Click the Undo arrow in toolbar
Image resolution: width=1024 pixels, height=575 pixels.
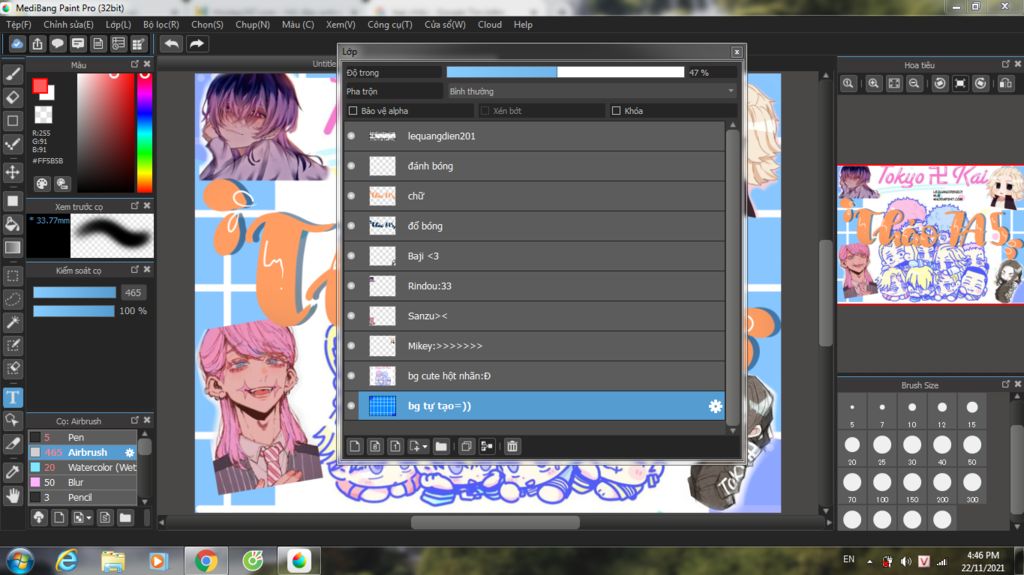coord(172,44)
